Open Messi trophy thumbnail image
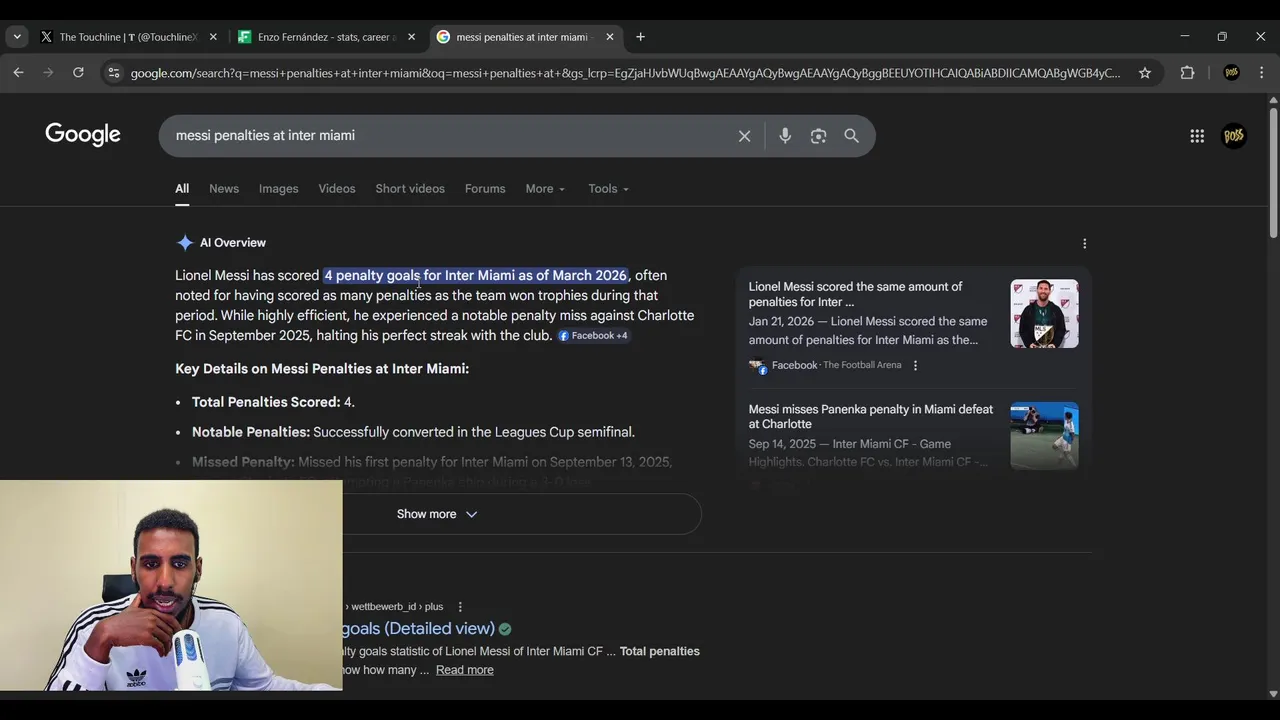This screenshot has height=720, width=1280. coord(1044,313)
